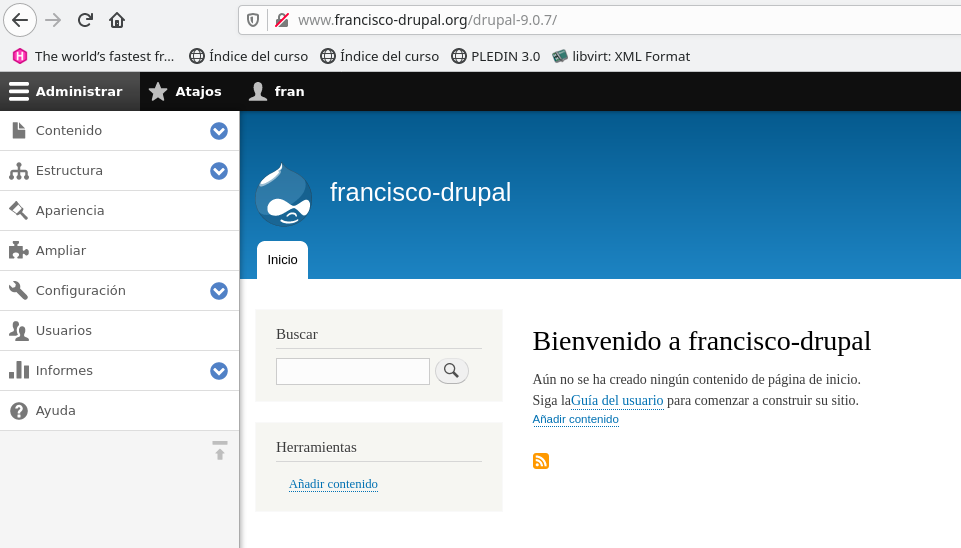Click the Drupal drop logo
Screen dimensions: 961x548
click(x=283, y=195)
